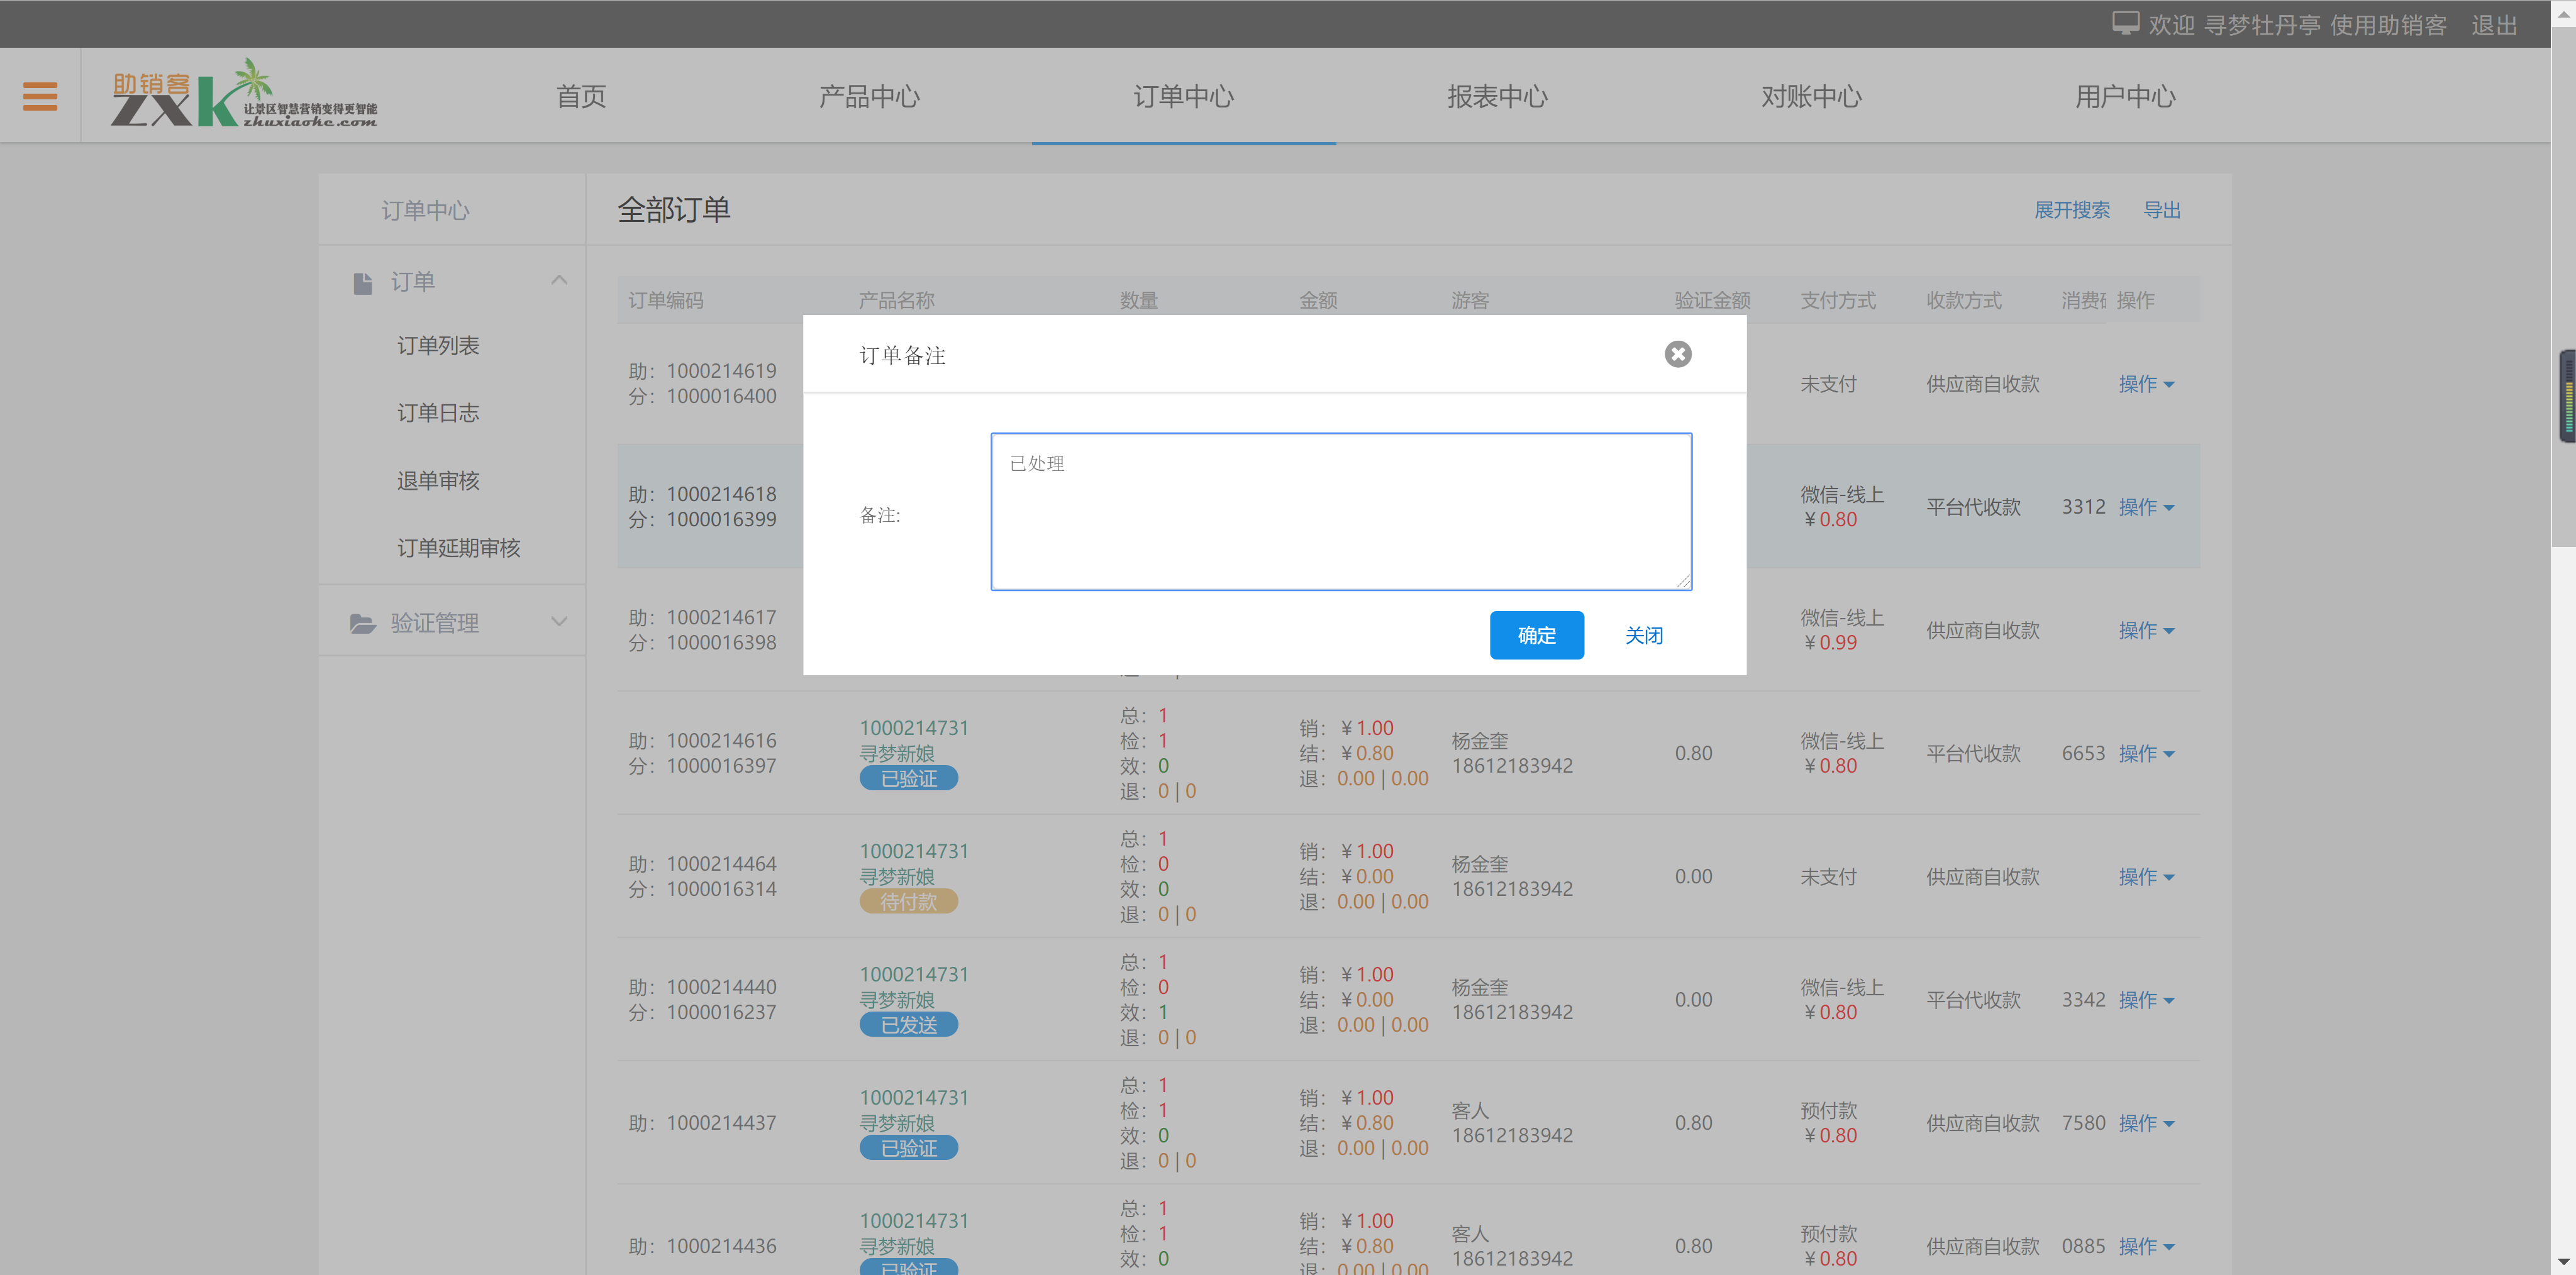Expand the 验证管理 sidebar section
Viewport: 2576px width, 1275px height.
pos(558,621)
